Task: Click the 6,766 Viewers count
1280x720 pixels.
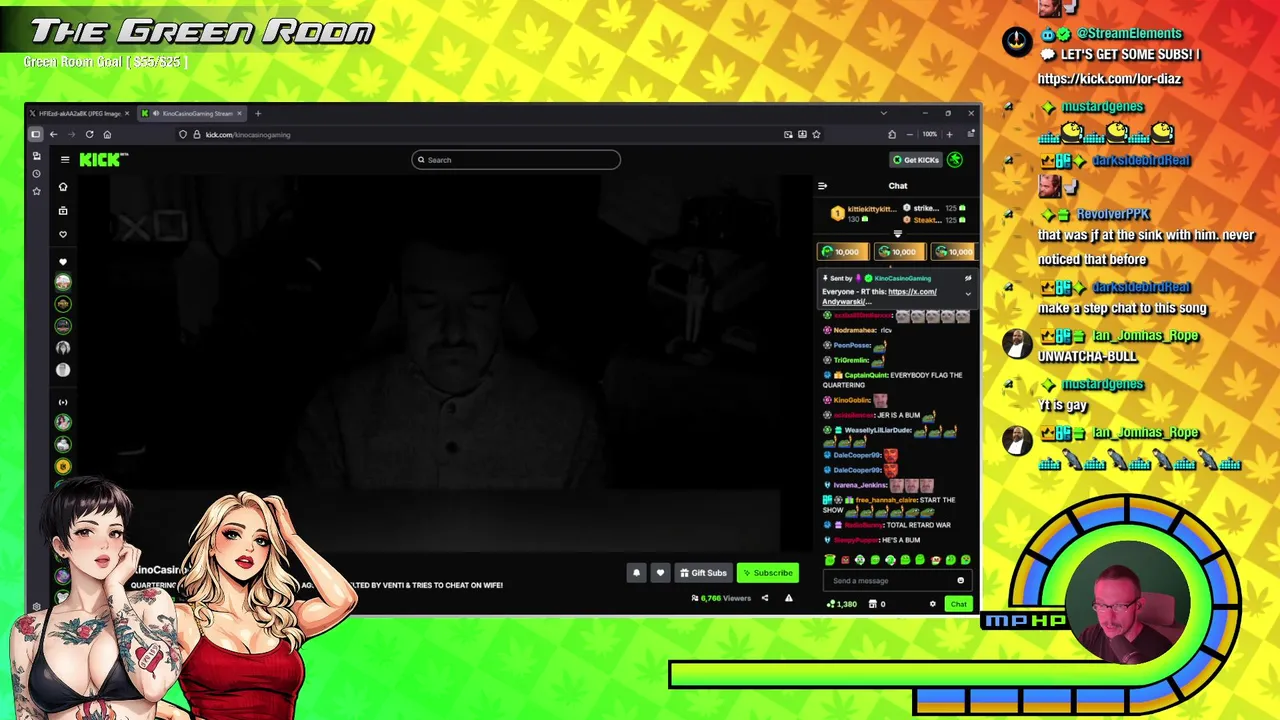Action: 720,598
